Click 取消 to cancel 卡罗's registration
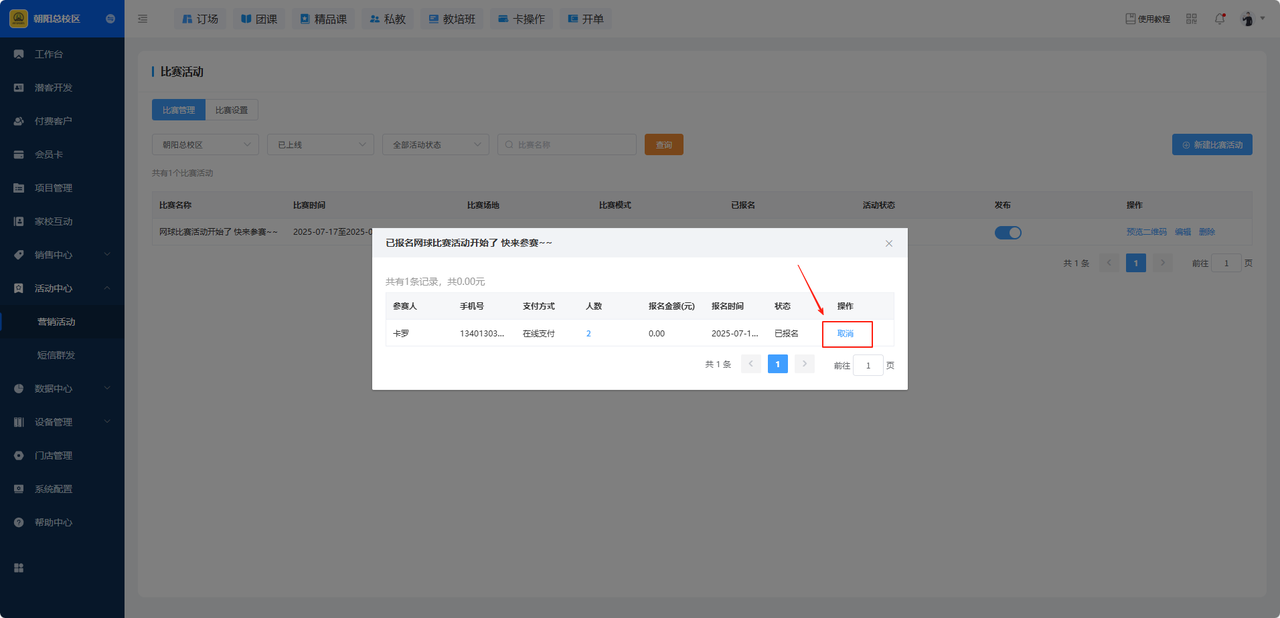Viewport: 1280px width, 618px height. pyautogui.click(x=846, y=333)
